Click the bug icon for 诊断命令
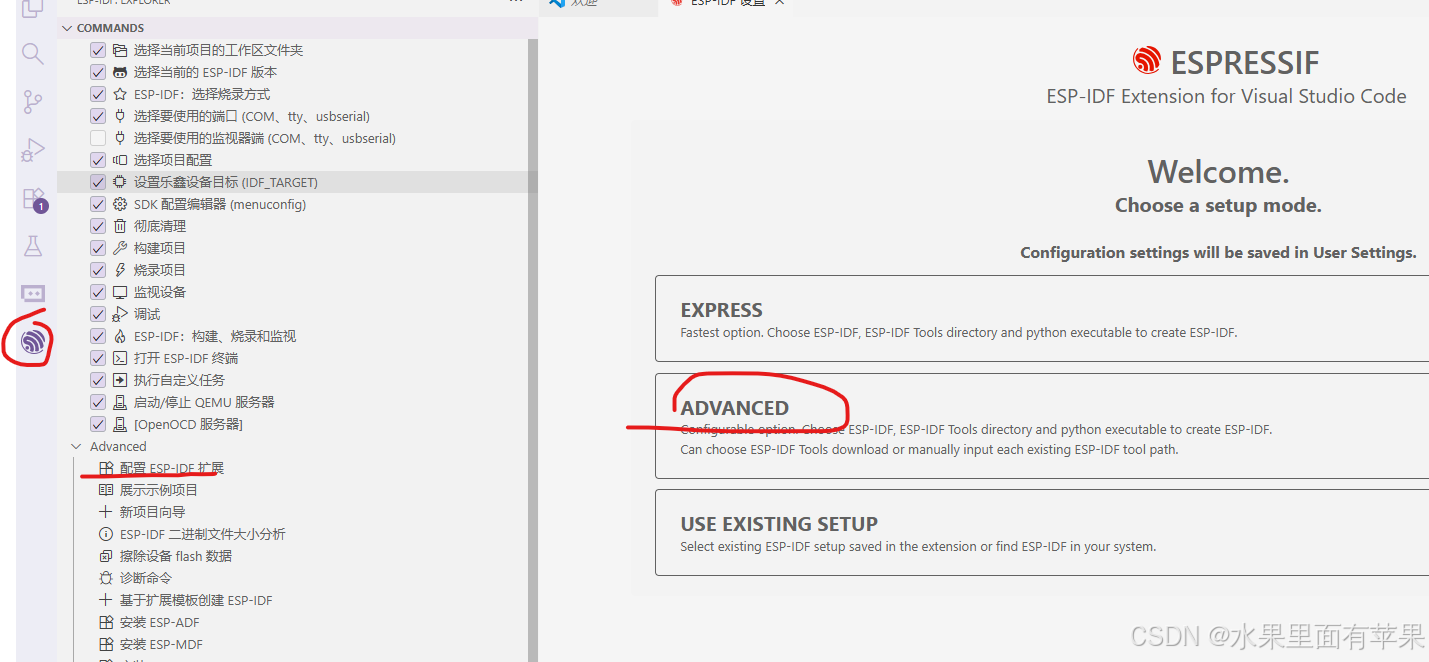This screenshot has width=1429, height=662. pyautogui.click(x=106, y=578)
